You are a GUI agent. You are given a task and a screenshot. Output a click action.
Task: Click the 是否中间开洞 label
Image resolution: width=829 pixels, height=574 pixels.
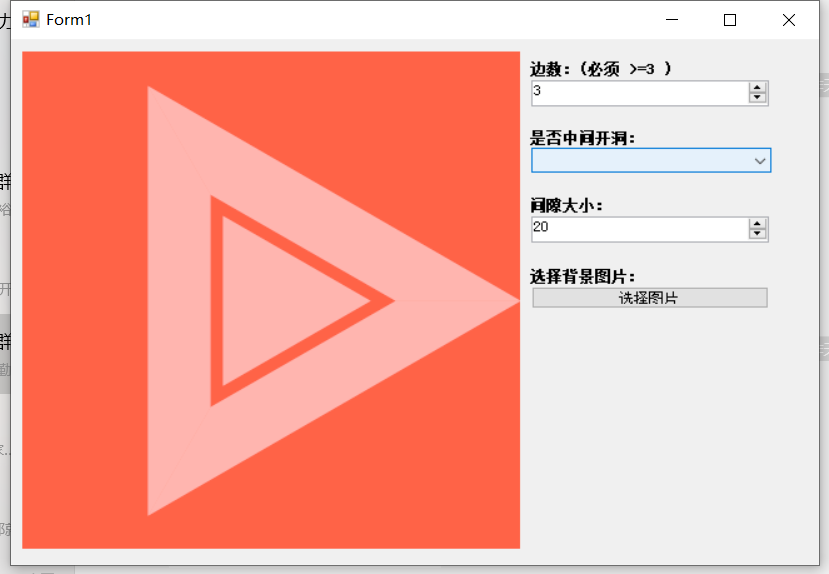pyautogui.click(x=582, y=138)
